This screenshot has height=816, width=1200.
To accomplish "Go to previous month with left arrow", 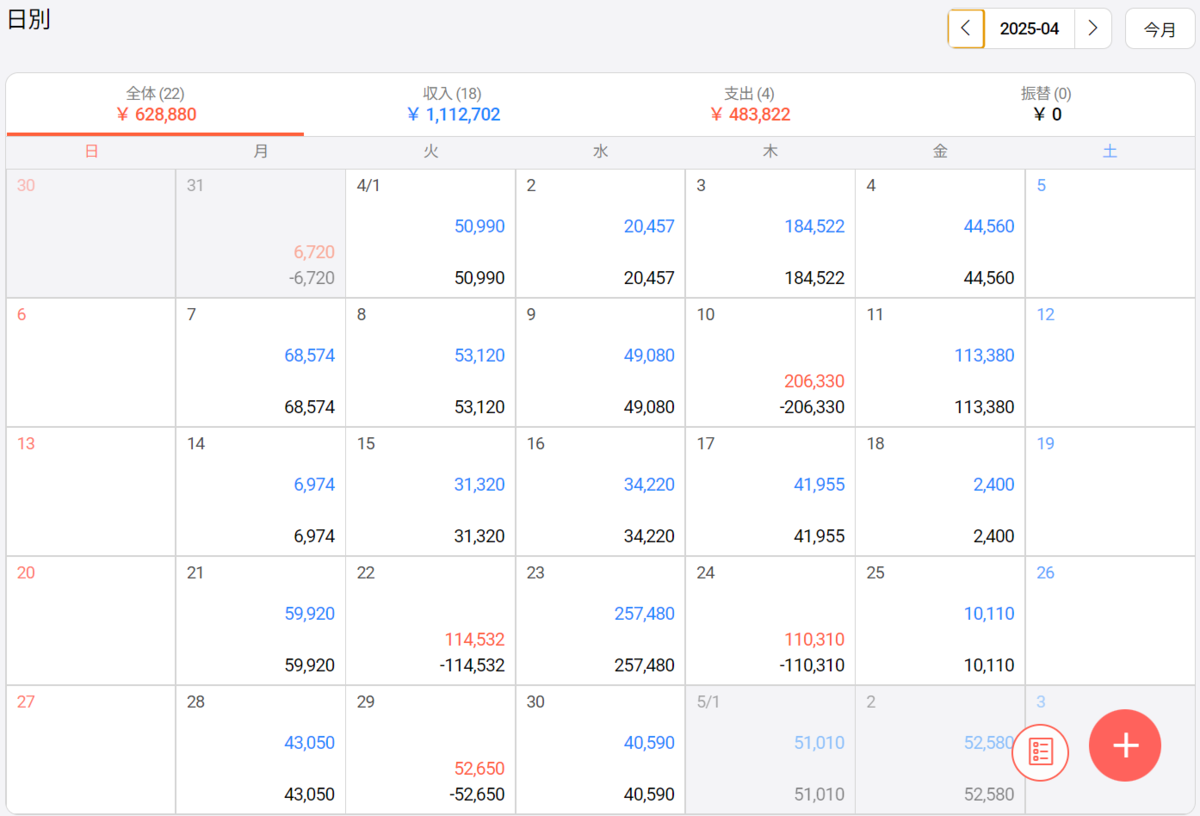I will coord(966,29).
